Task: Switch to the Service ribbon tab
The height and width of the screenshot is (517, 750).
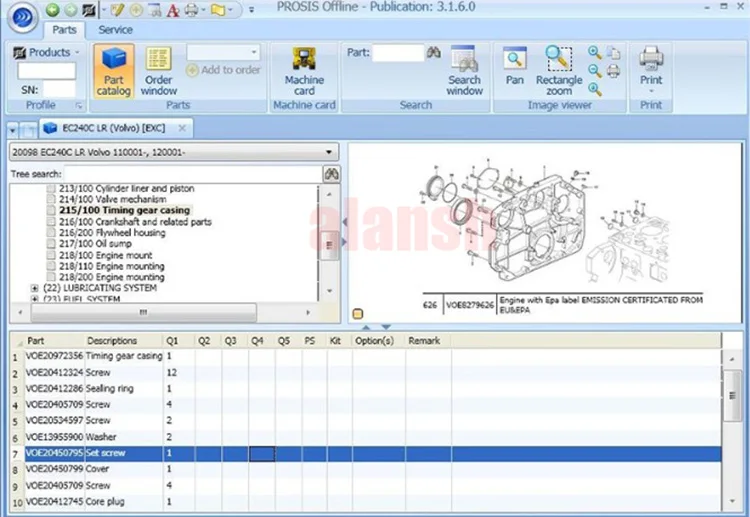Action: tap(116, 30)
